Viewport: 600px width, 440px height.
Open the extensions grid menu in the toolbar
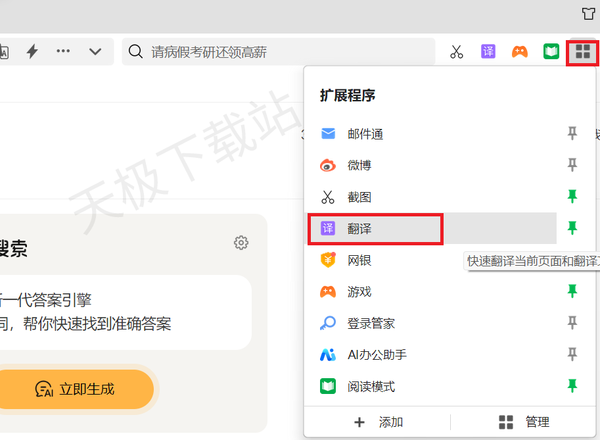click(x=582, y=52)
